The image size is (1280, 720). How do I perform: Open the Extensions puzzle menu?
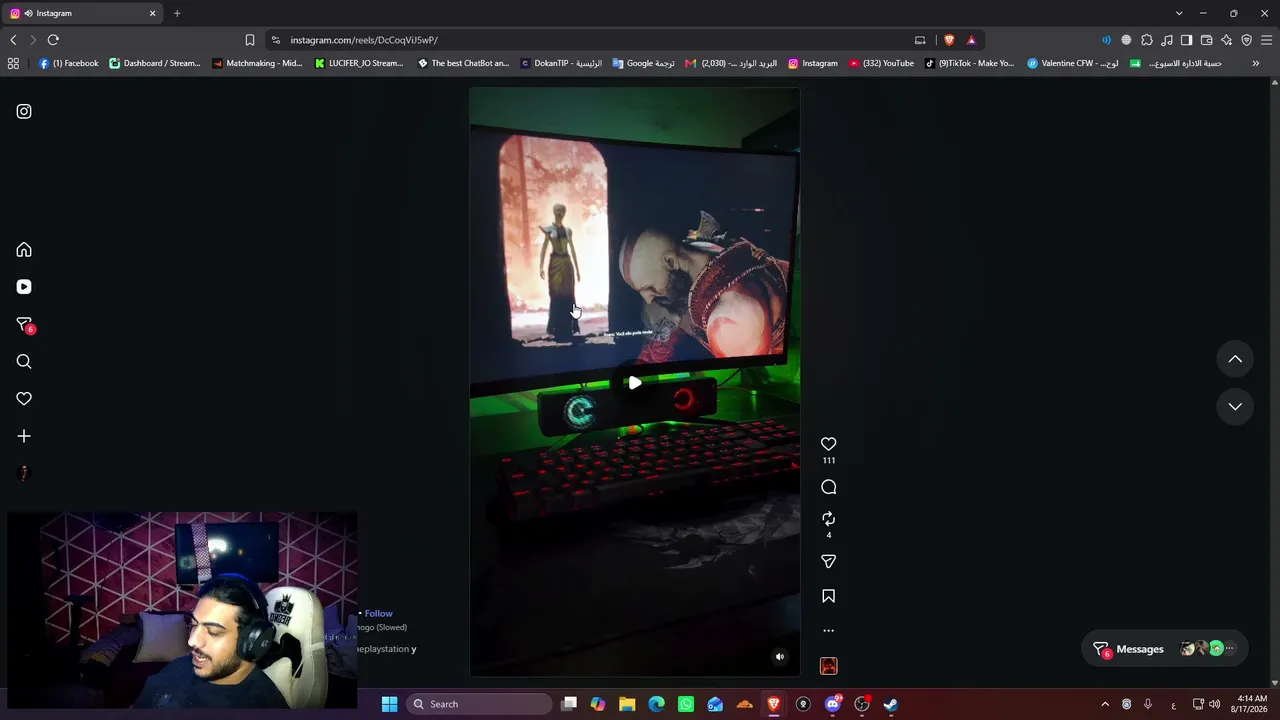(1147, 40)
